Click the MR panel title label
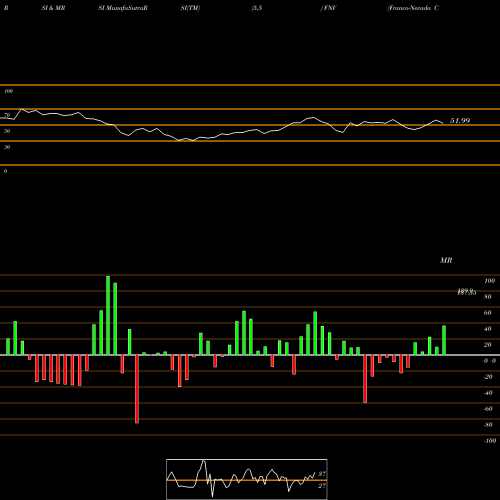Screen dimensions: 500x500 click(446, 260)
